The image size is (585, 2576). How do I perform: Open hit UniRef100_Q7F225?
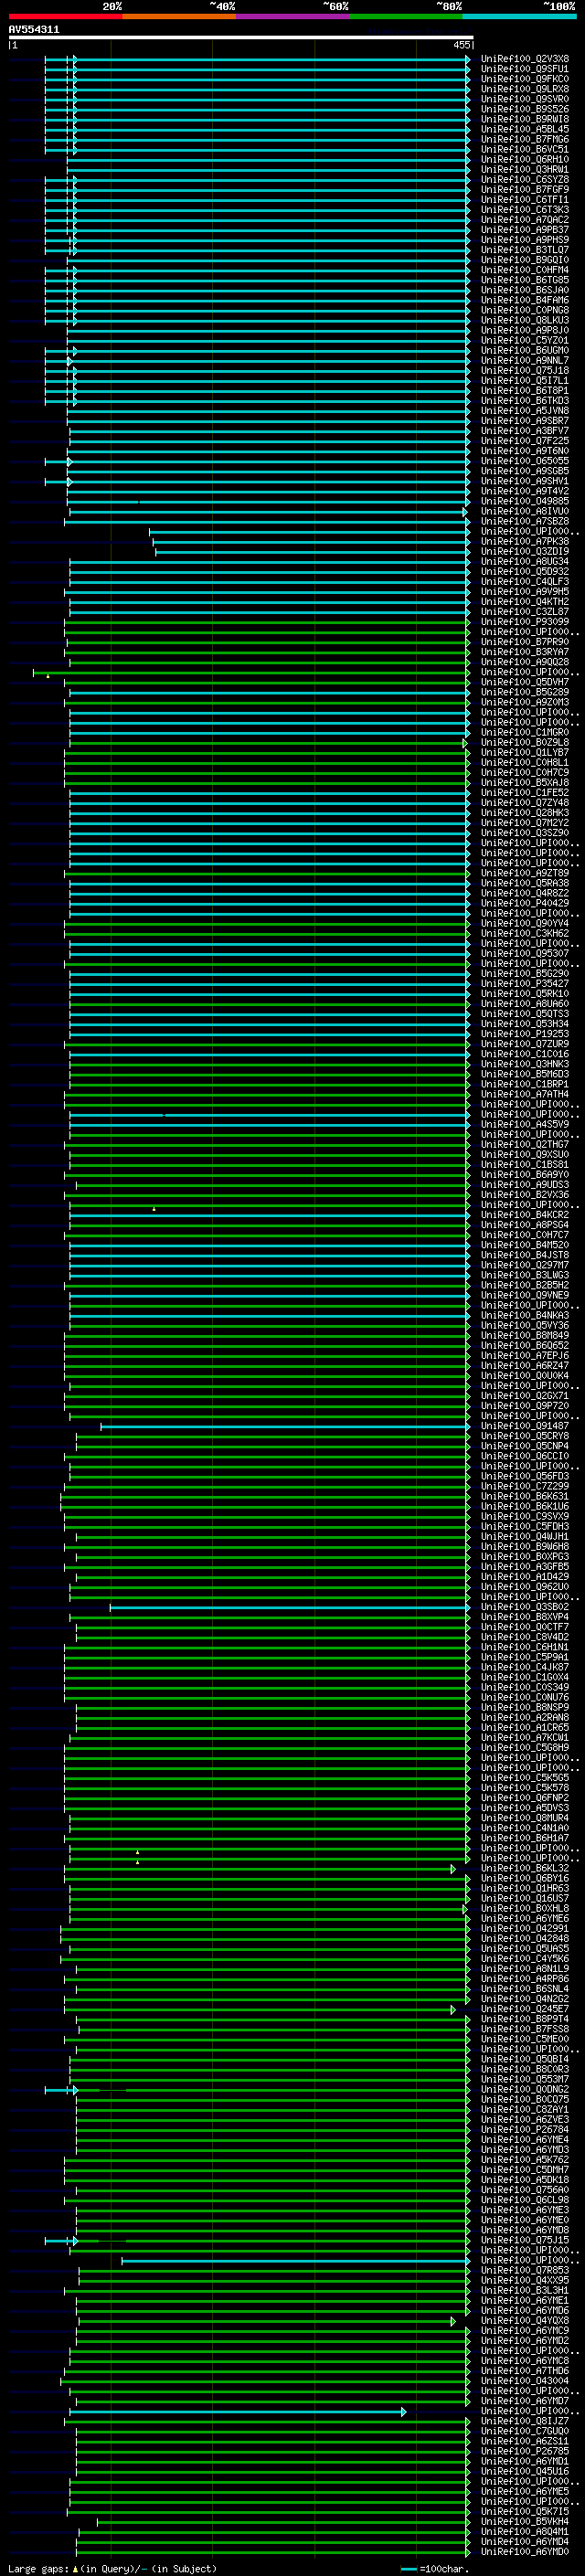(x=525, y=441)
